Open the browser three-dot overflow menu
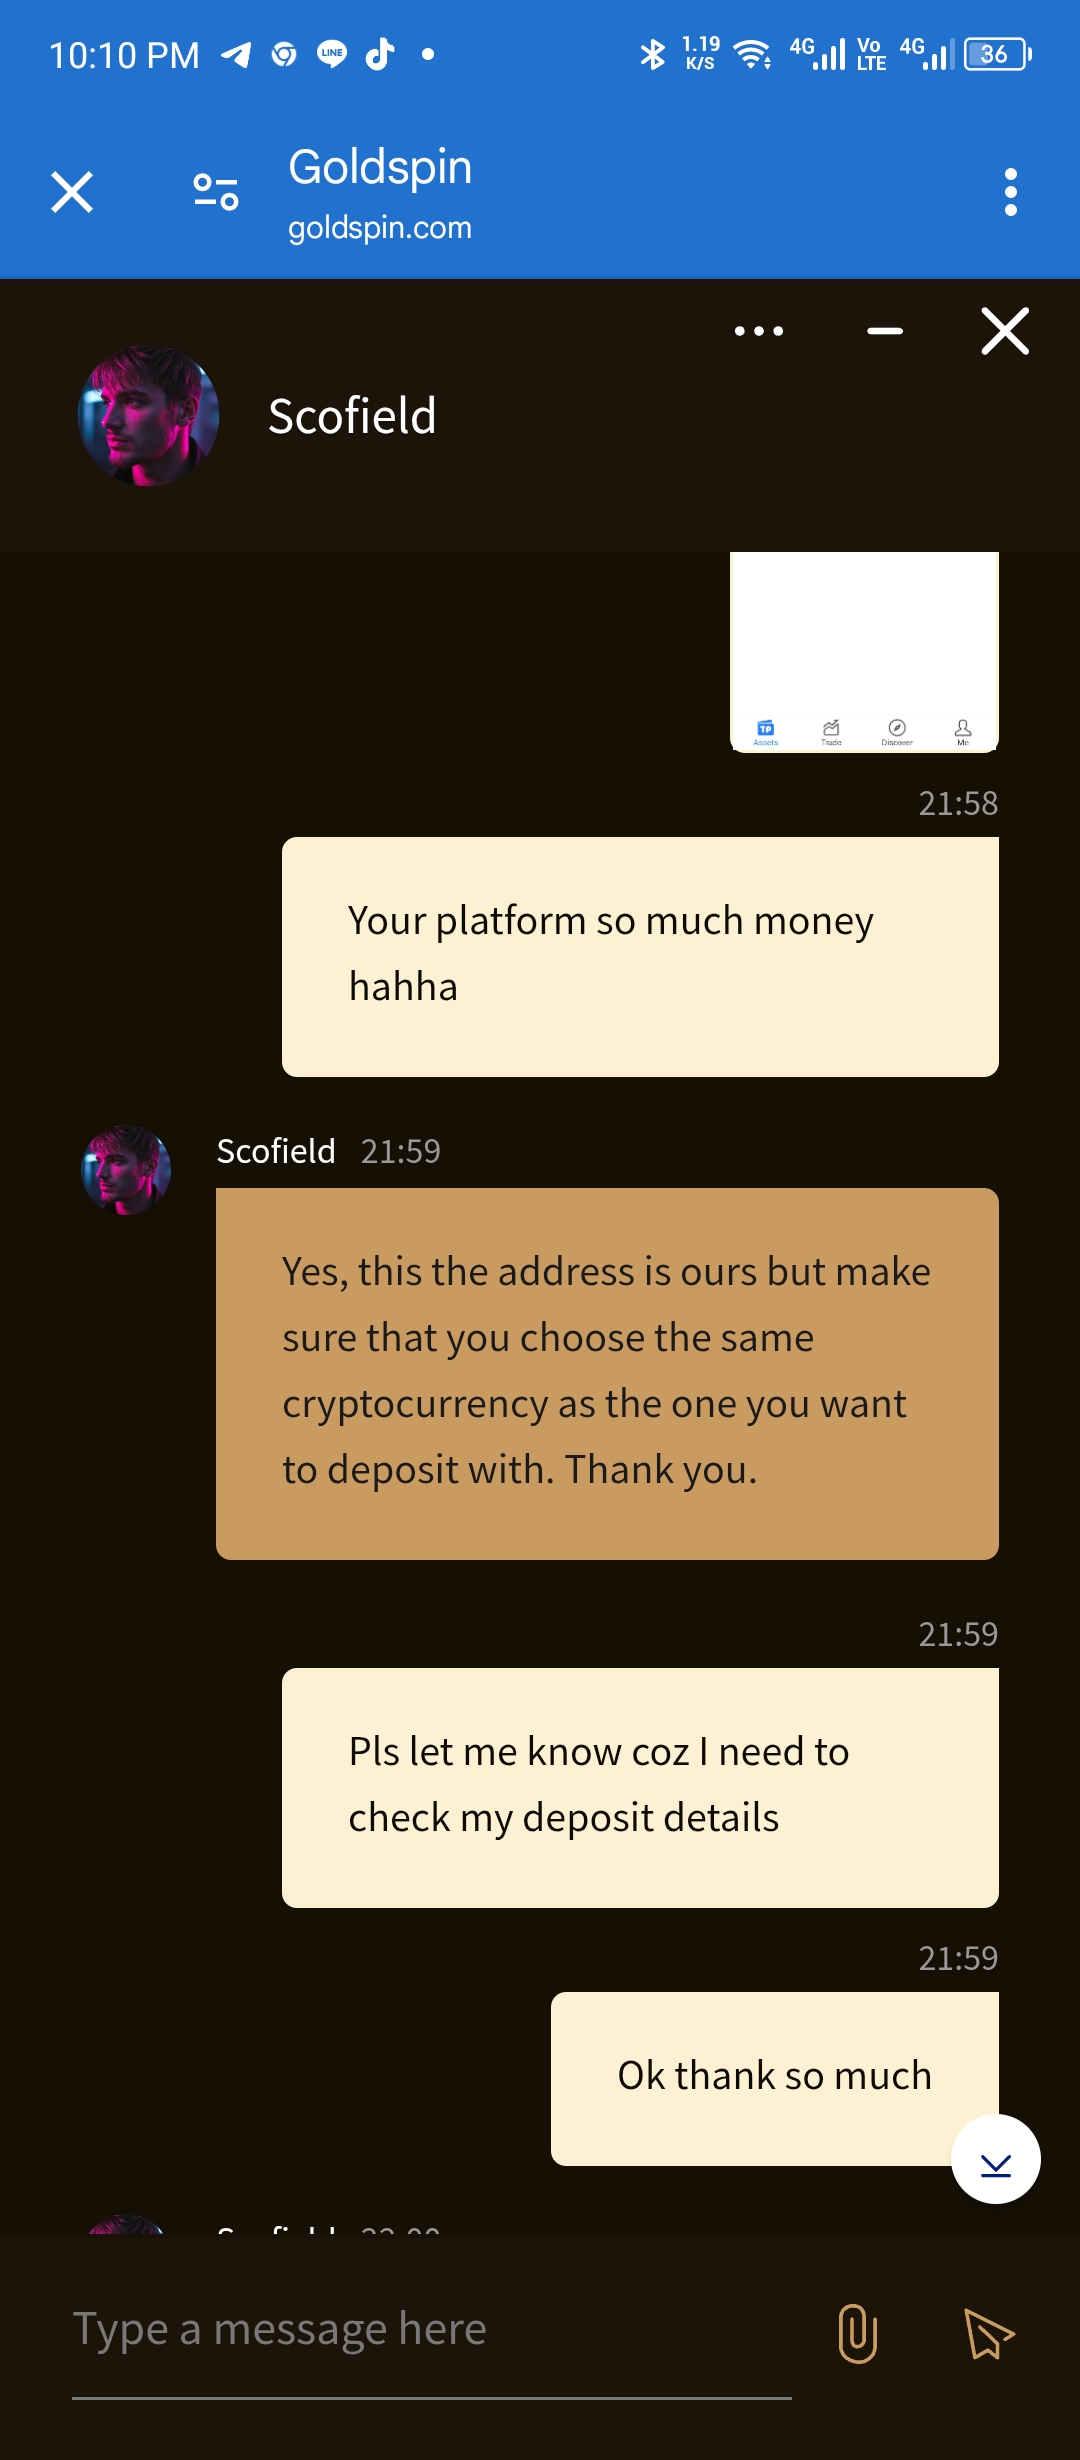Screen dimensions: 1080x2460 click(x=1010, y=192)
